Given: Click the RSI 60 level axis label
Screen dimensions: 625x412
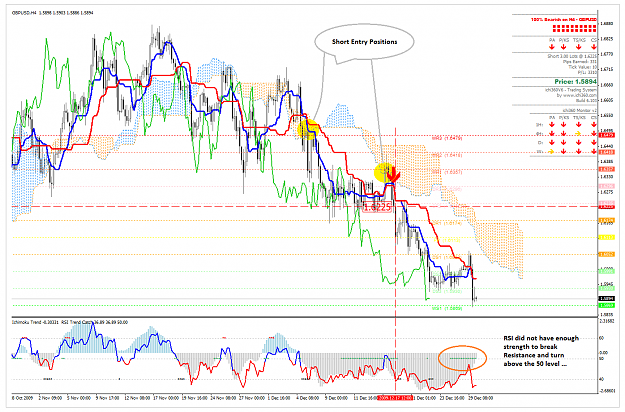Looking at the screenshot, I should 601,338.
